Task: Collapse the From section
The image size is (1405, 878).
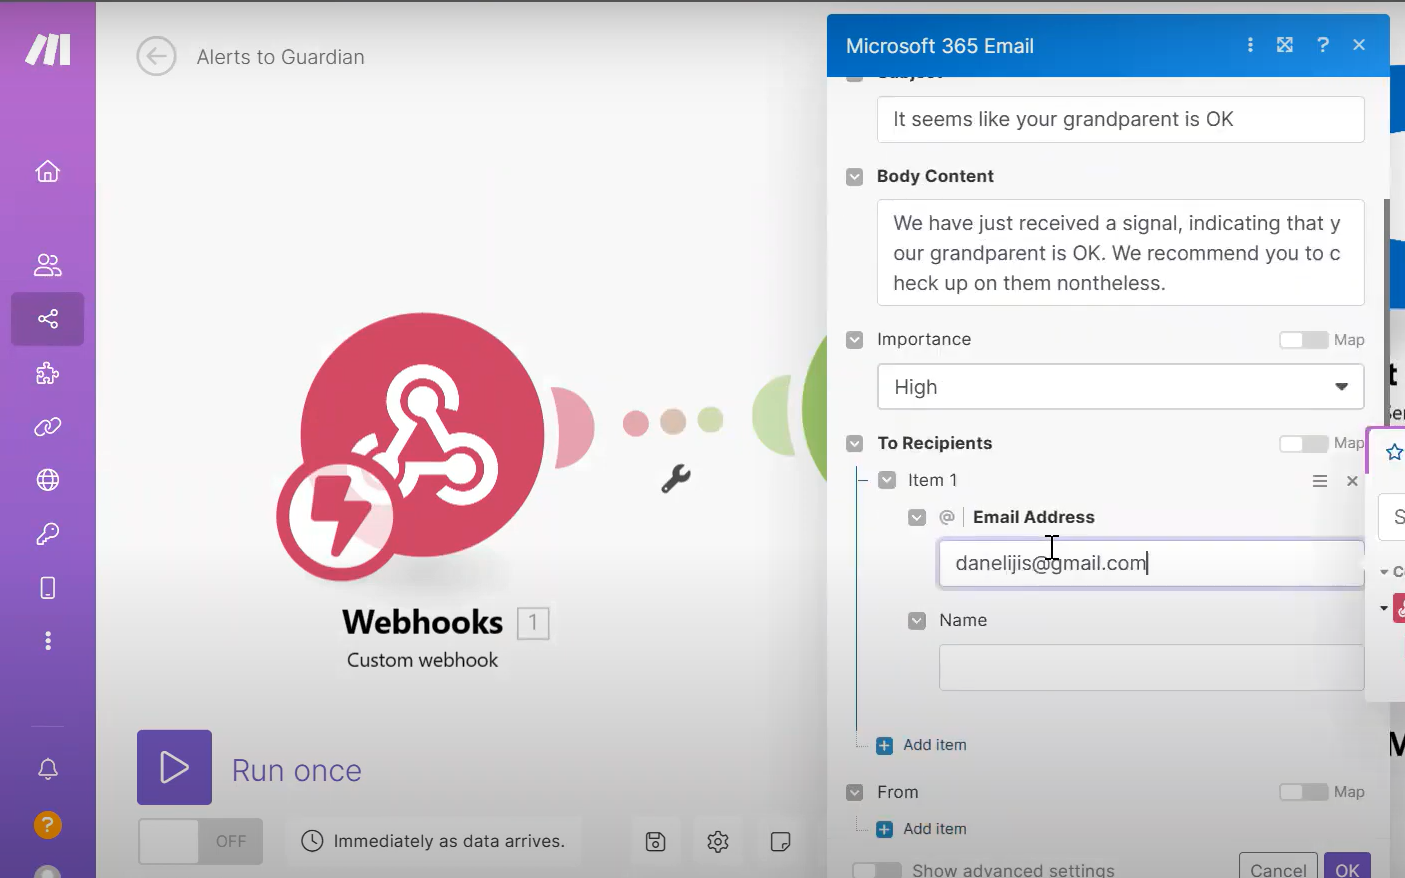Action: pos(854,792)
